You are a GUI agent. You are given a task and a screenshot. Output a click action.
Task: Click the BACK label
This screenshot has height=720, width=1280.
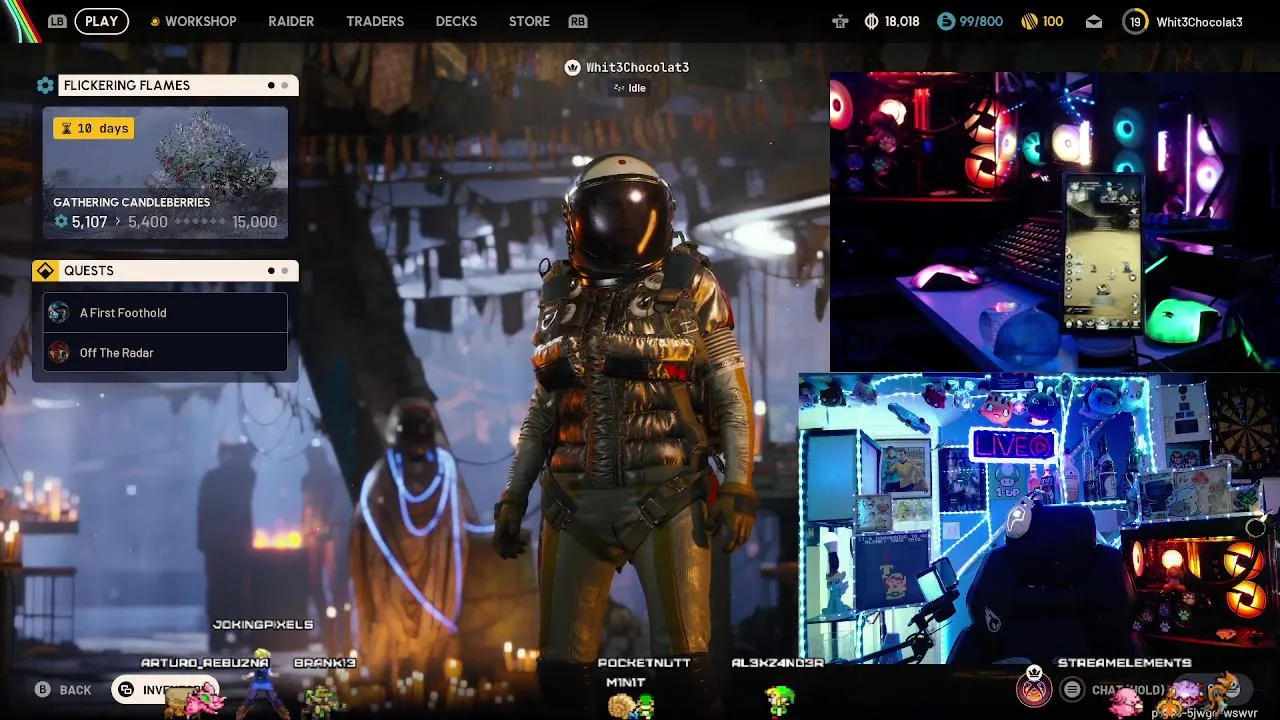click(x=76, y=690)
